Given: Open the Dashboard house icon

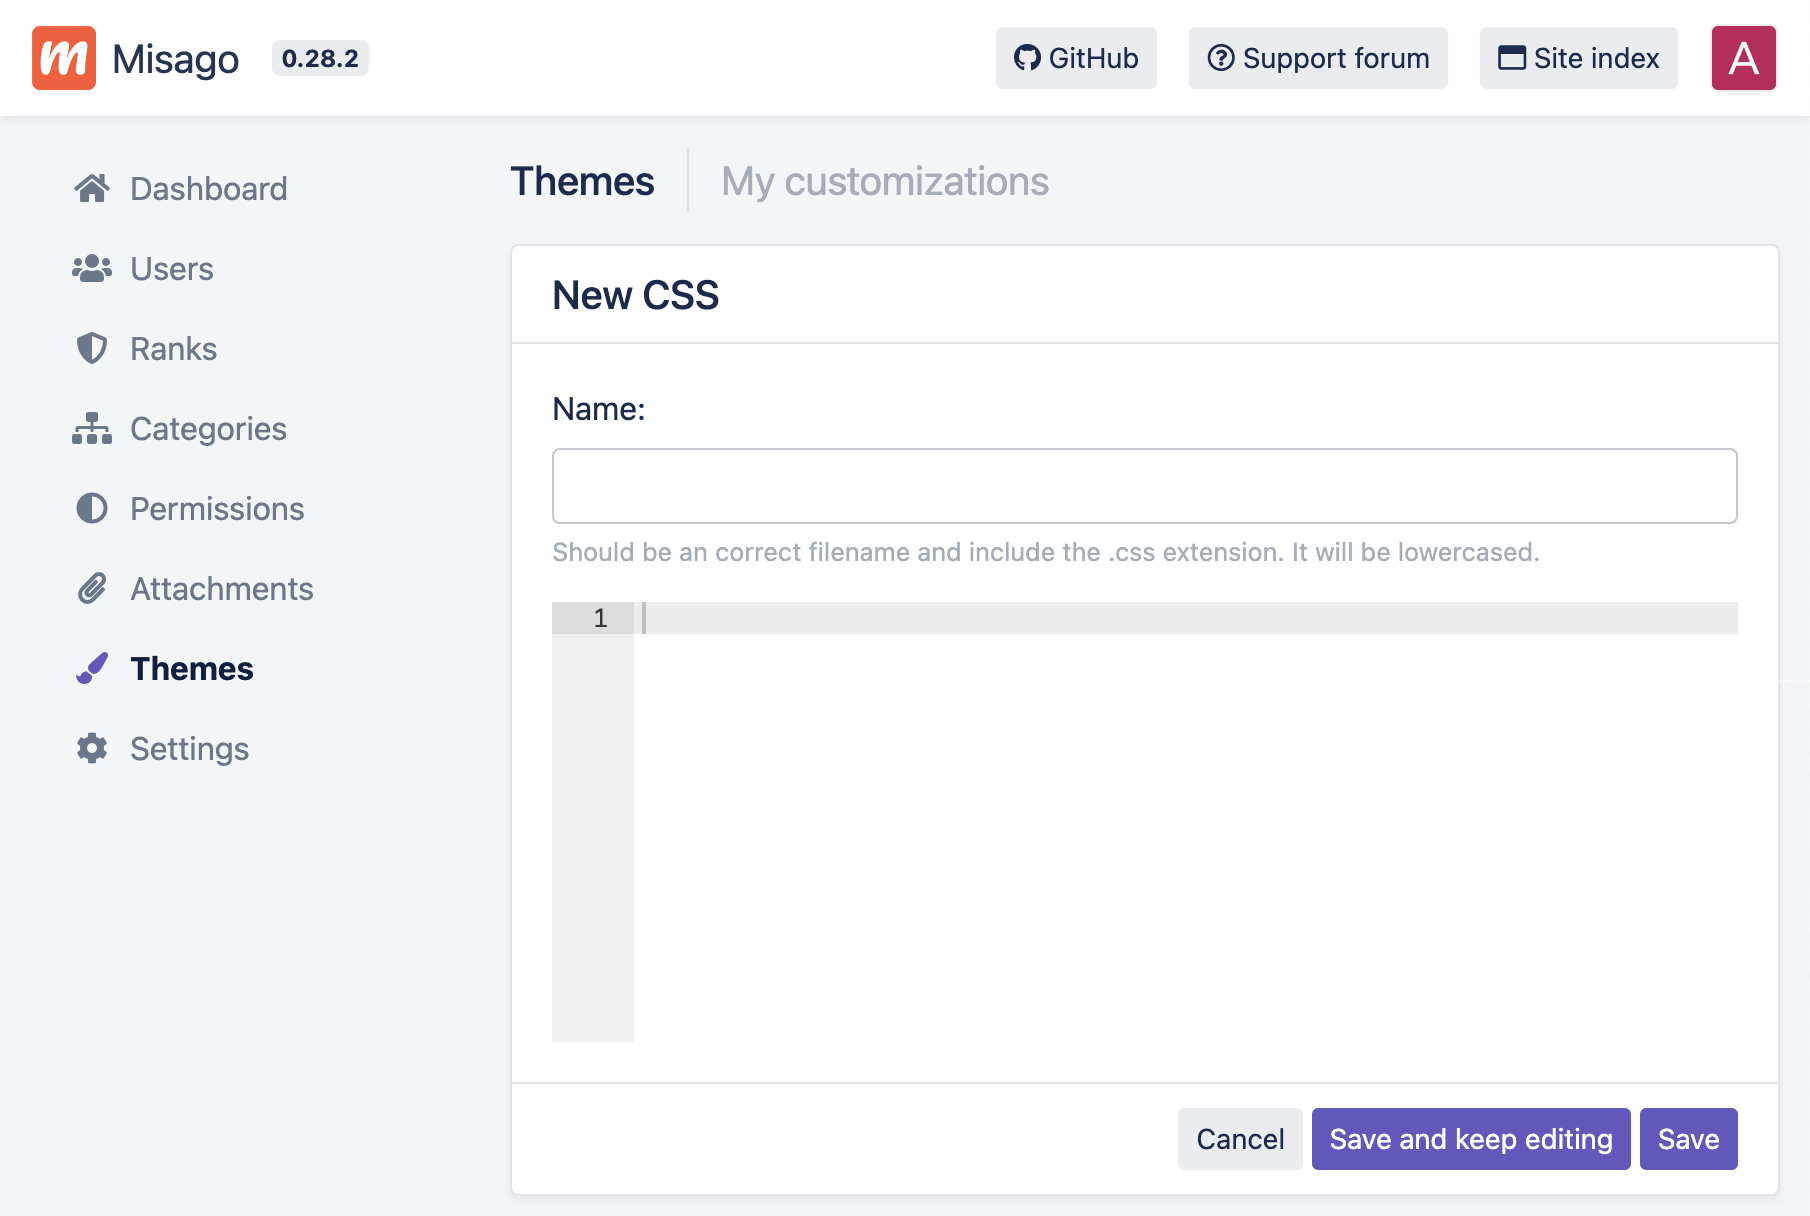Looking at the screenshot, I should tap(92, 188).
